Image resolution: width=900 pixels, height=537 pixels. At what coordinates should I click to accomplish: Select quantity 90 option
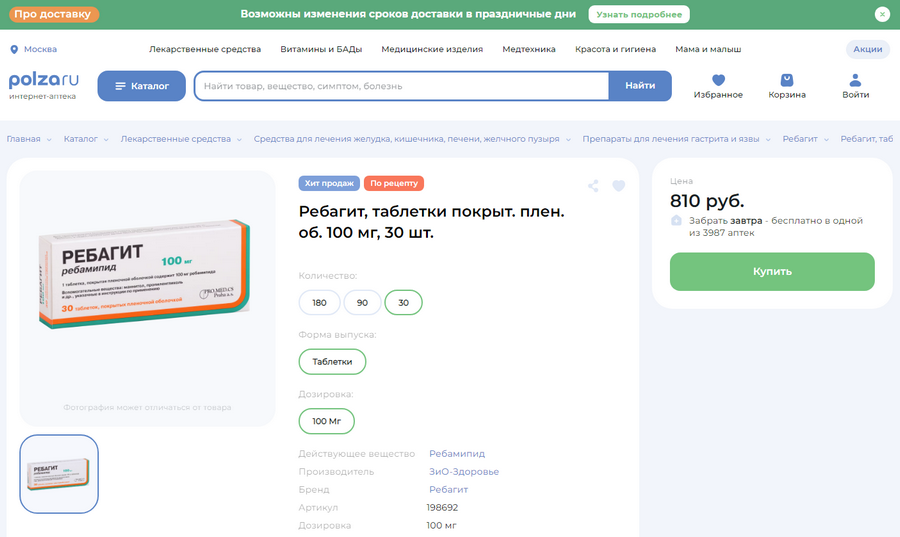click(x=362, y=302)
